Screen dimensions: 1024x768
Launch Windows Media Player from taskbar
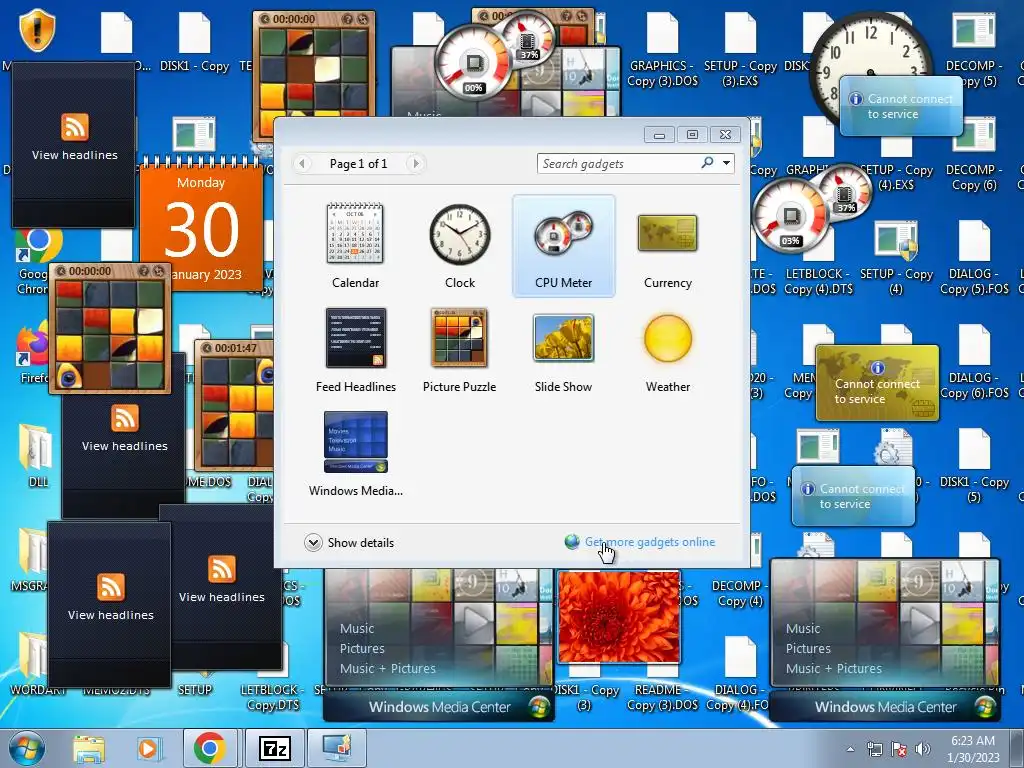(148, 749)
